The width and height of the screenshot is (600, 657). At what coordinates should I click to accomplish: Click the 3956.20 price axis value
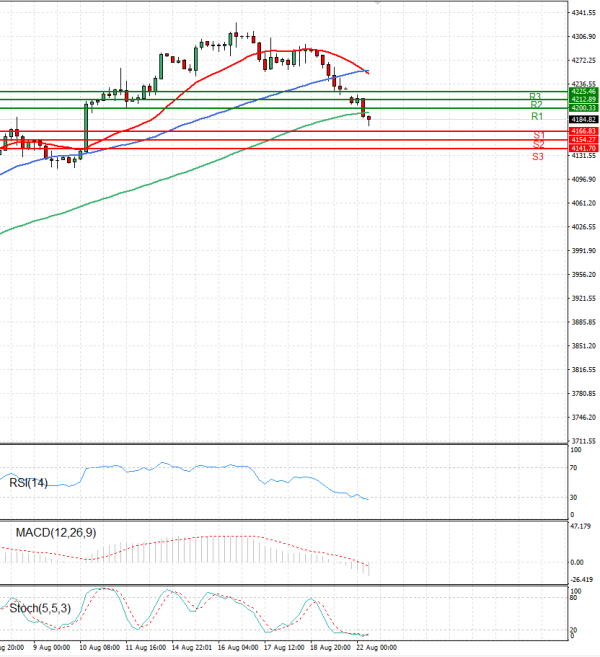584,274
